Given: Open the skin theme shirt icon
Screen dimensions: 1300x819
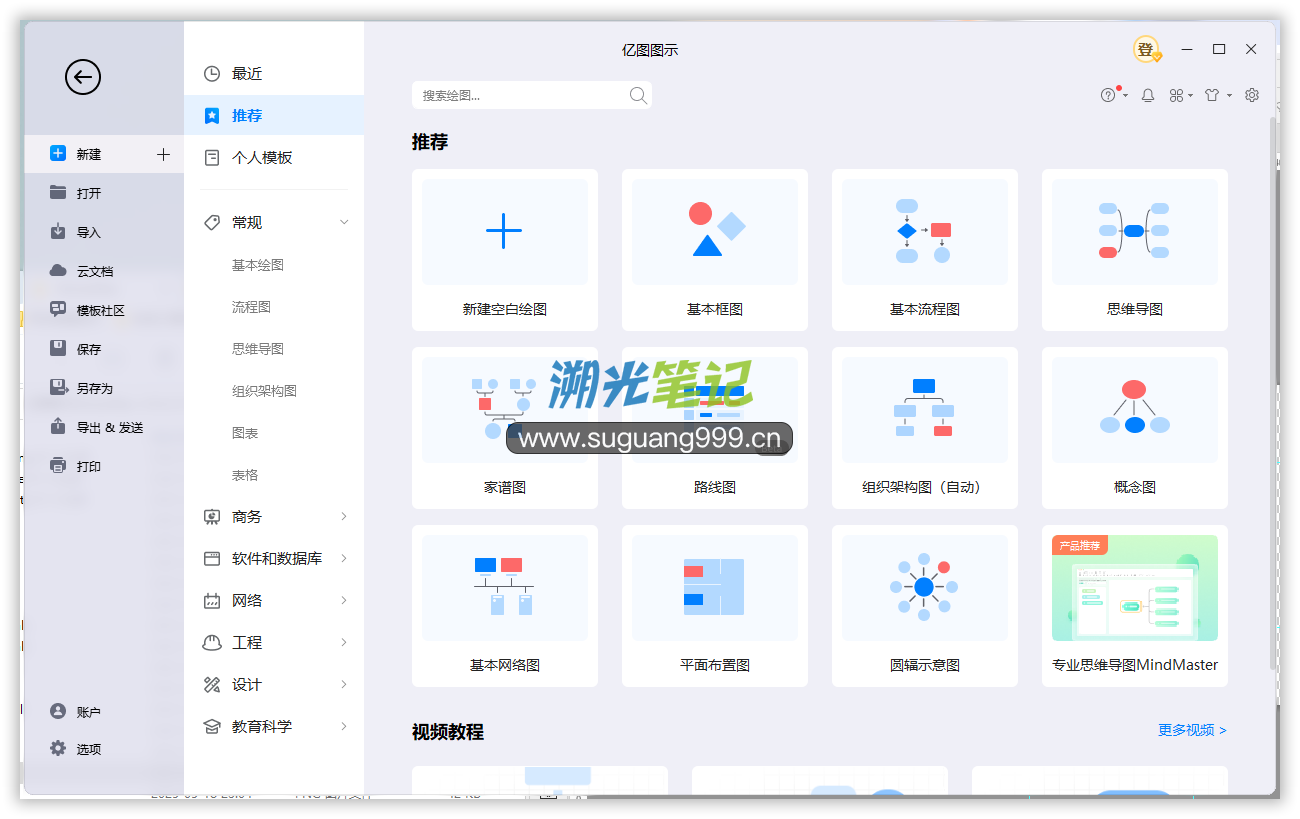Looking at the screenshot, I should [1212, 95].
